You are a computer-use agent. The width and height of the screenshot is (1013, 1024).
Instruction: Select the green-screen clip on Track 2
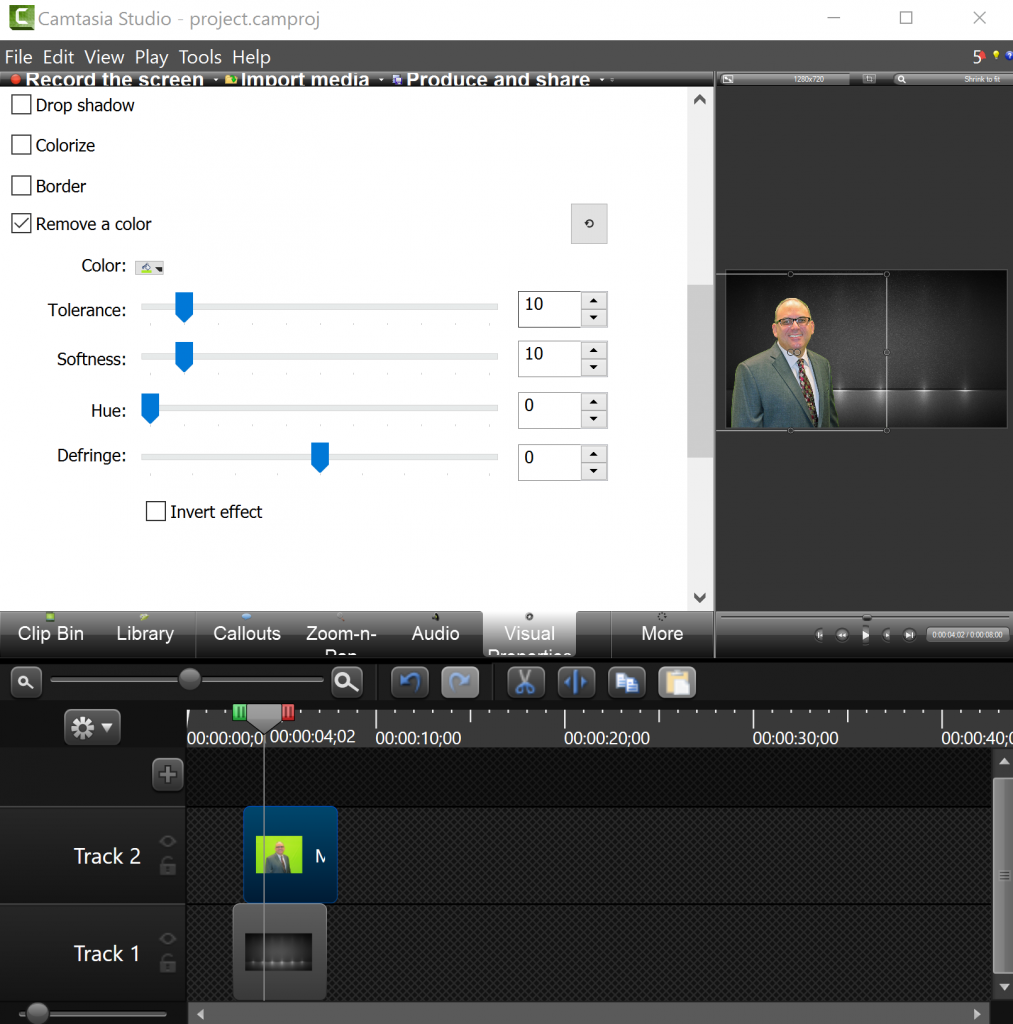point(291,855)
